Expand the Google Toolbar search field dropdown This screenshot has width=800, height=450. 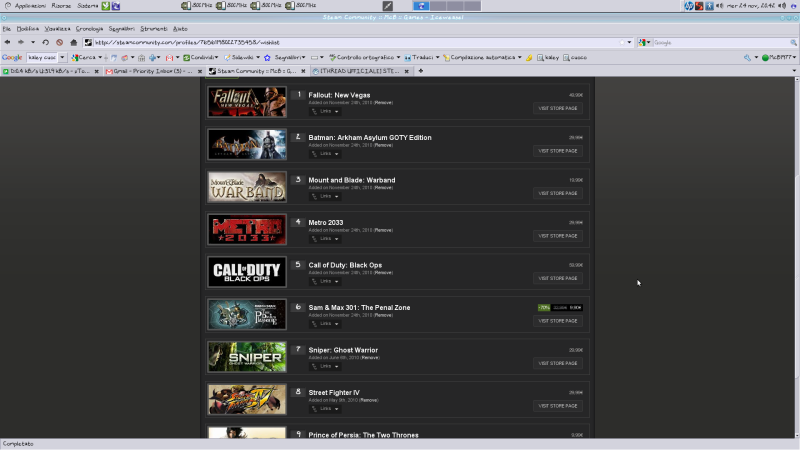[62, 58]
